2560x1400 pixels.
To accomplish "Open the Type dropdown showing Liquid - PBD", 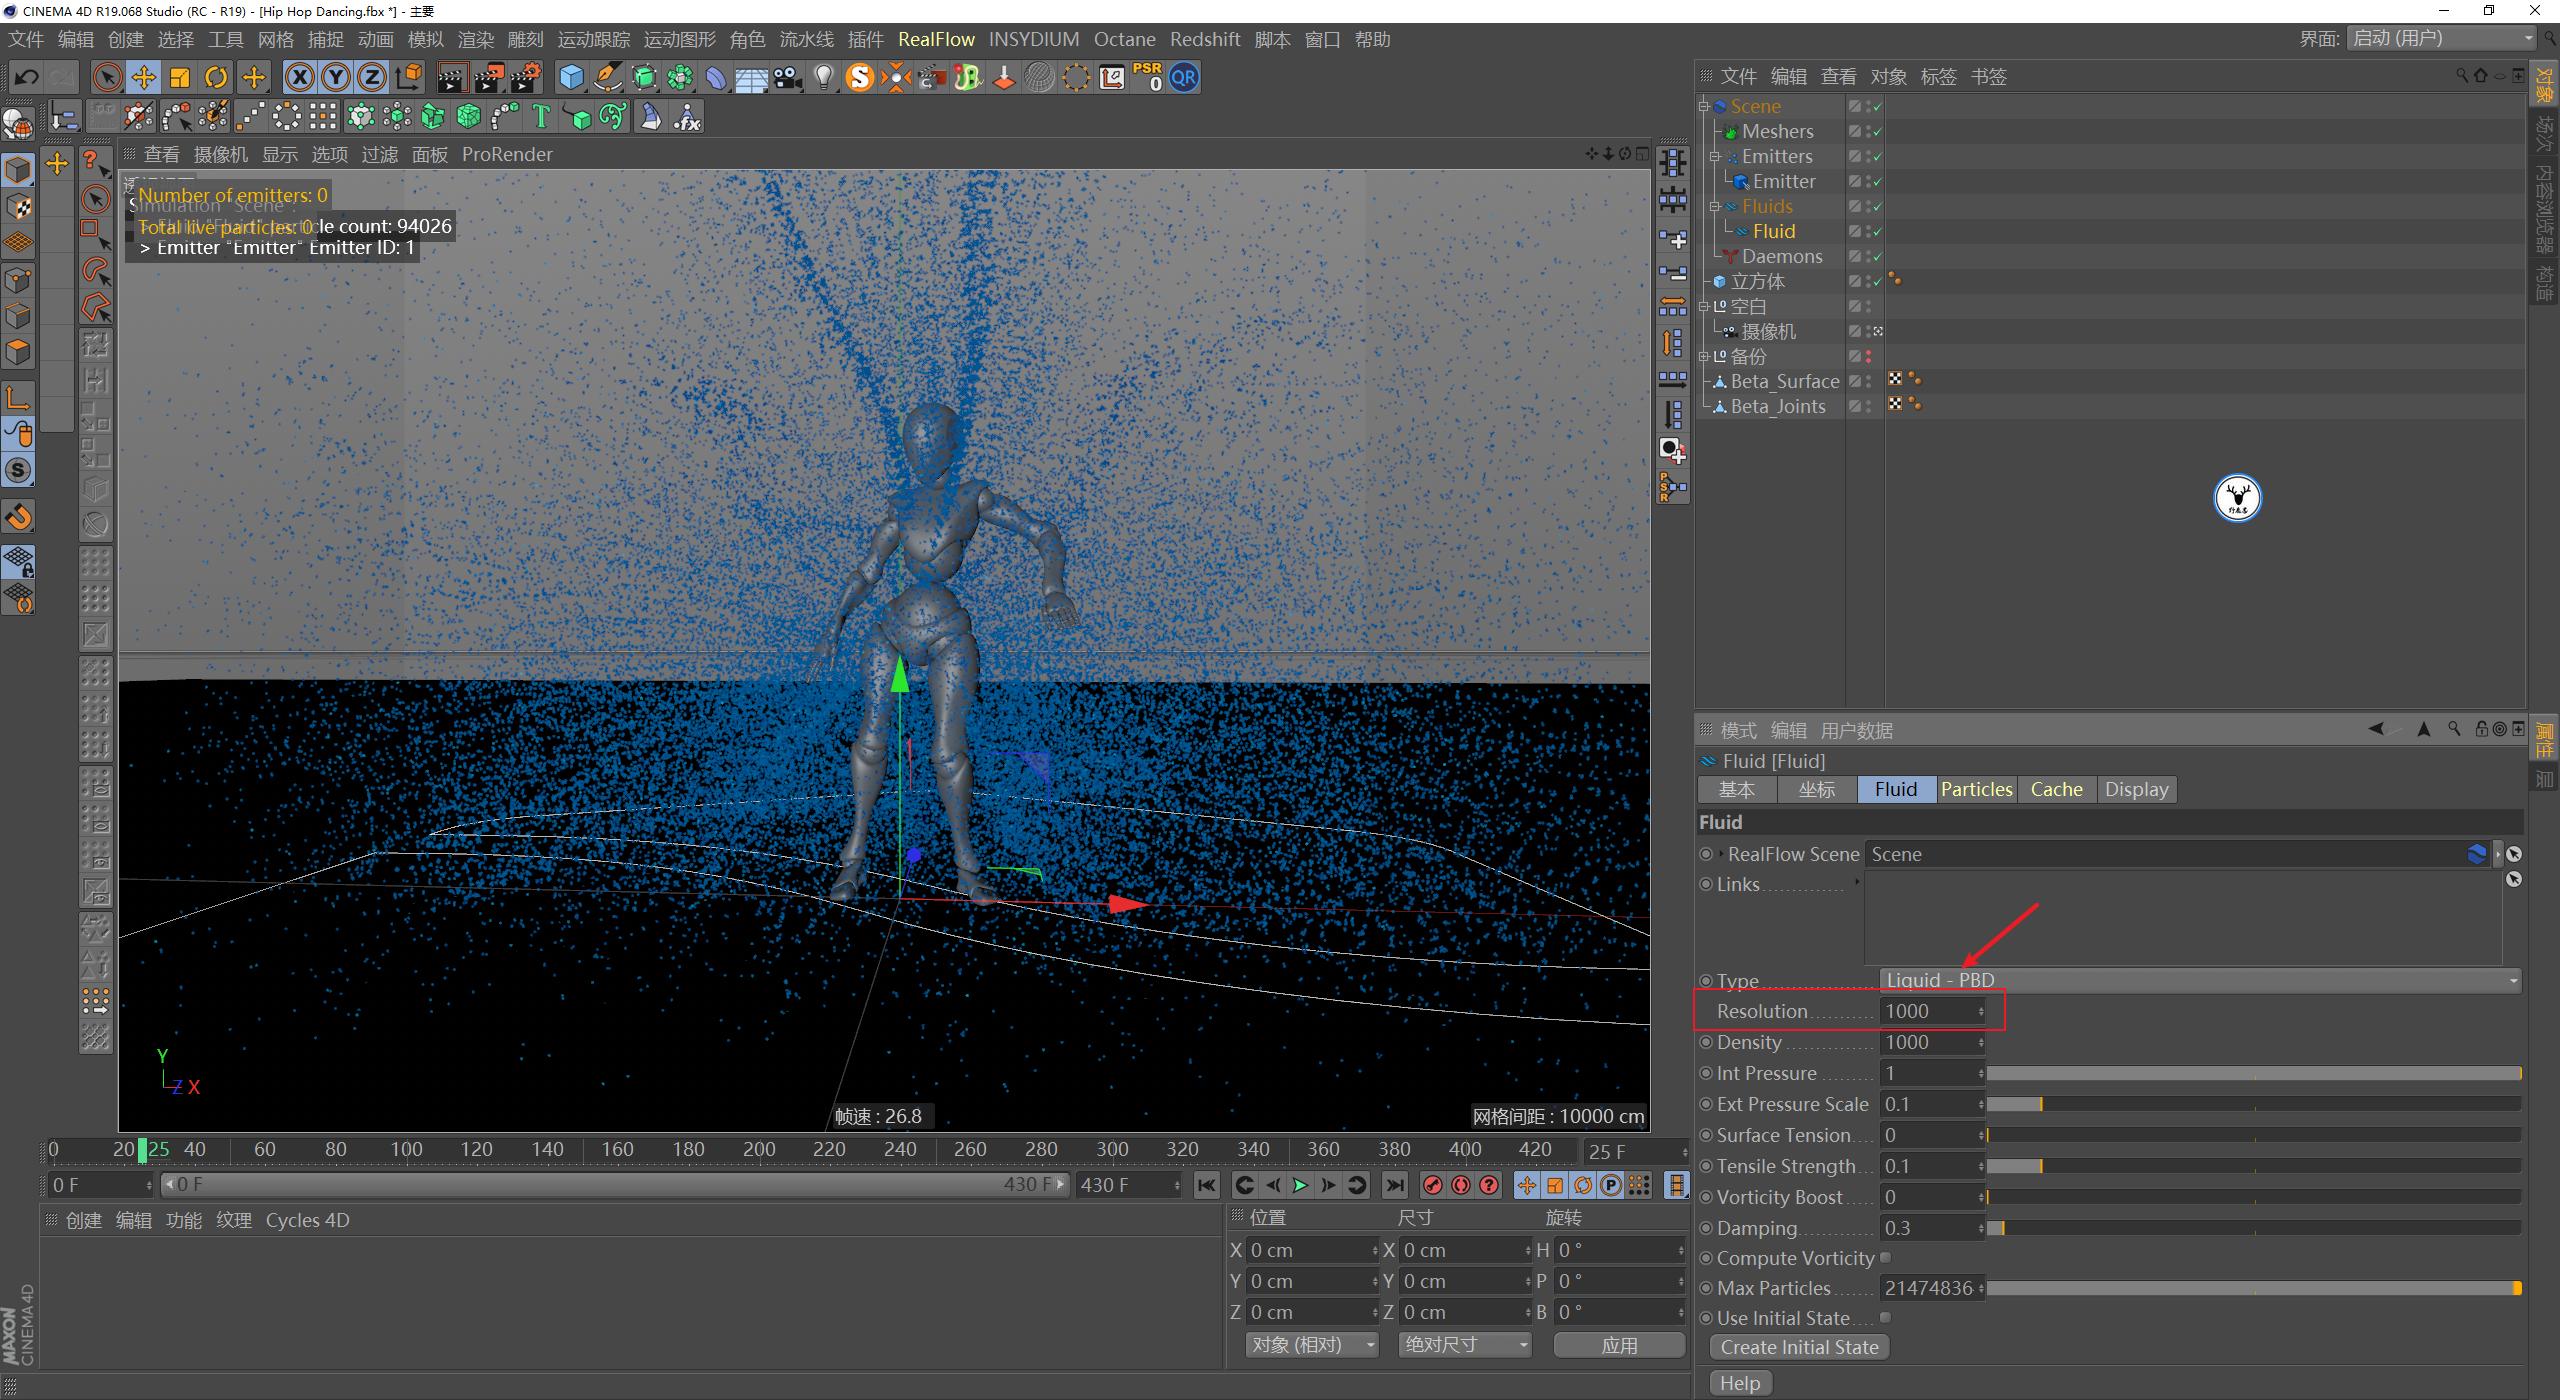I will (x=2198, y=980).
